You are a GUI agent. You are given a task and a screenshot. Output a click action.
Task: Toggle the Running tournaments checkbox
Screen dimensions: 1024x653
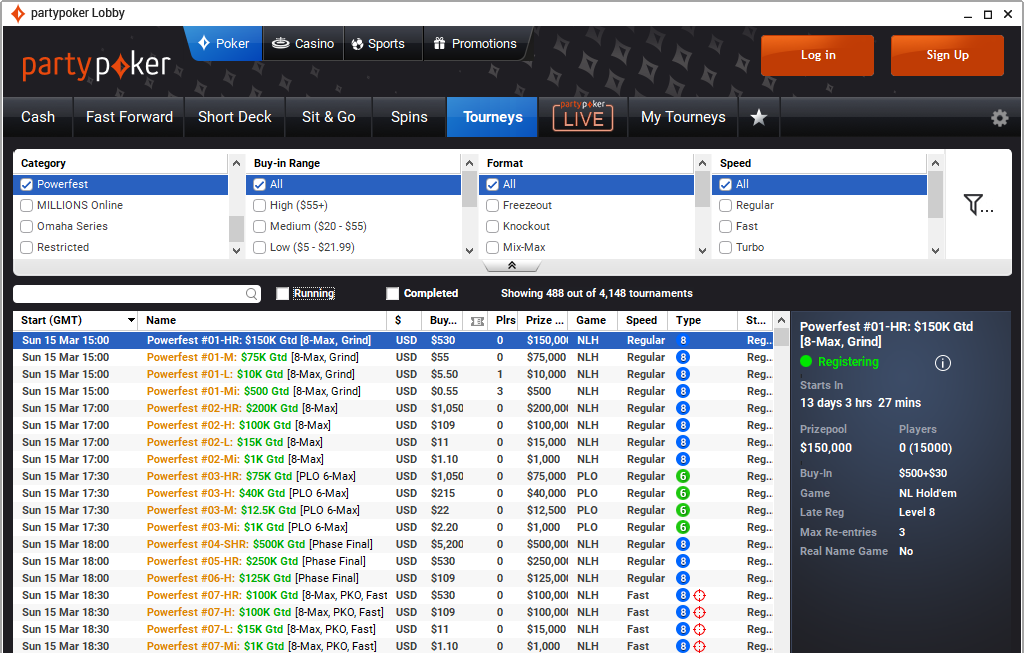coord(282,294)
